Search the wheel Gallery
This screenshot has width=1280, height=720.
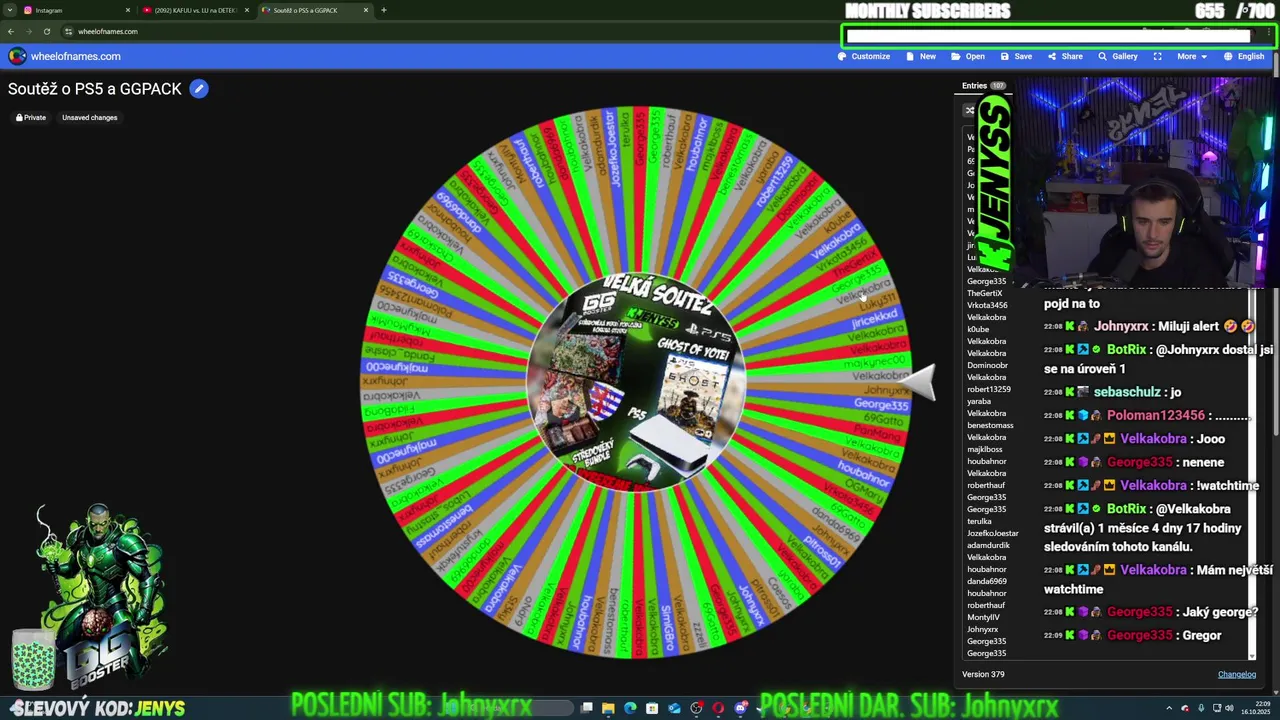click(x=1118, y=56)
